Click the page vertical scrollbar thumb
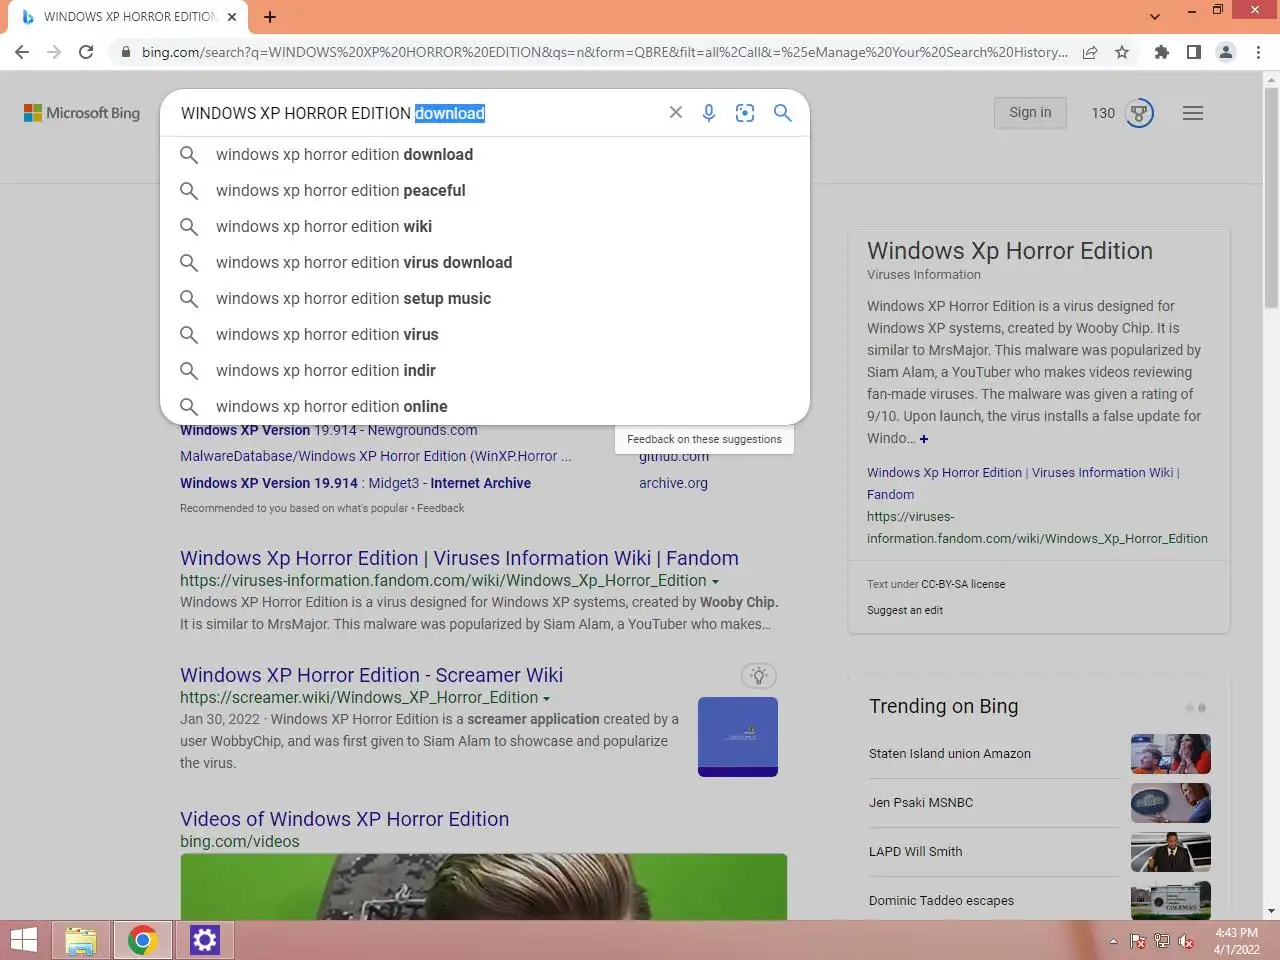The image size is (1280, 960). 1271,198
